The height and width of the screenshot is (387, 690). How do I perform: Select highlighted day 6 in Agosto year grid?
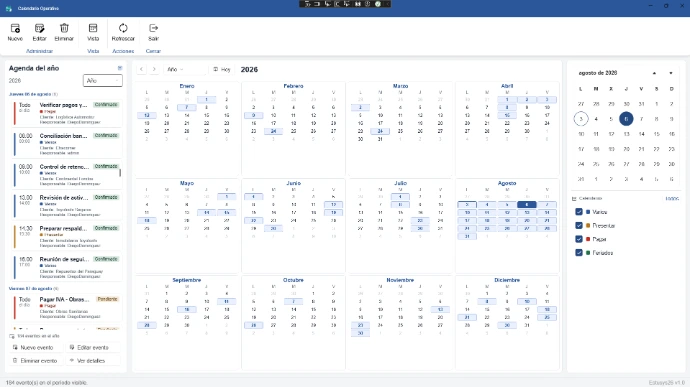527,205
